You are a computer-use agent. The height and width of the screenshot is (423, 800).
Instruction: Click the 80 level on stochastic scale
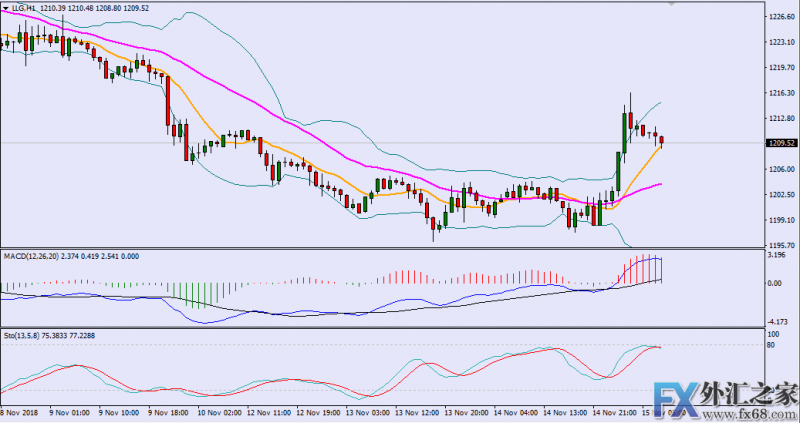pyautogui.click(x=773, y=346)
